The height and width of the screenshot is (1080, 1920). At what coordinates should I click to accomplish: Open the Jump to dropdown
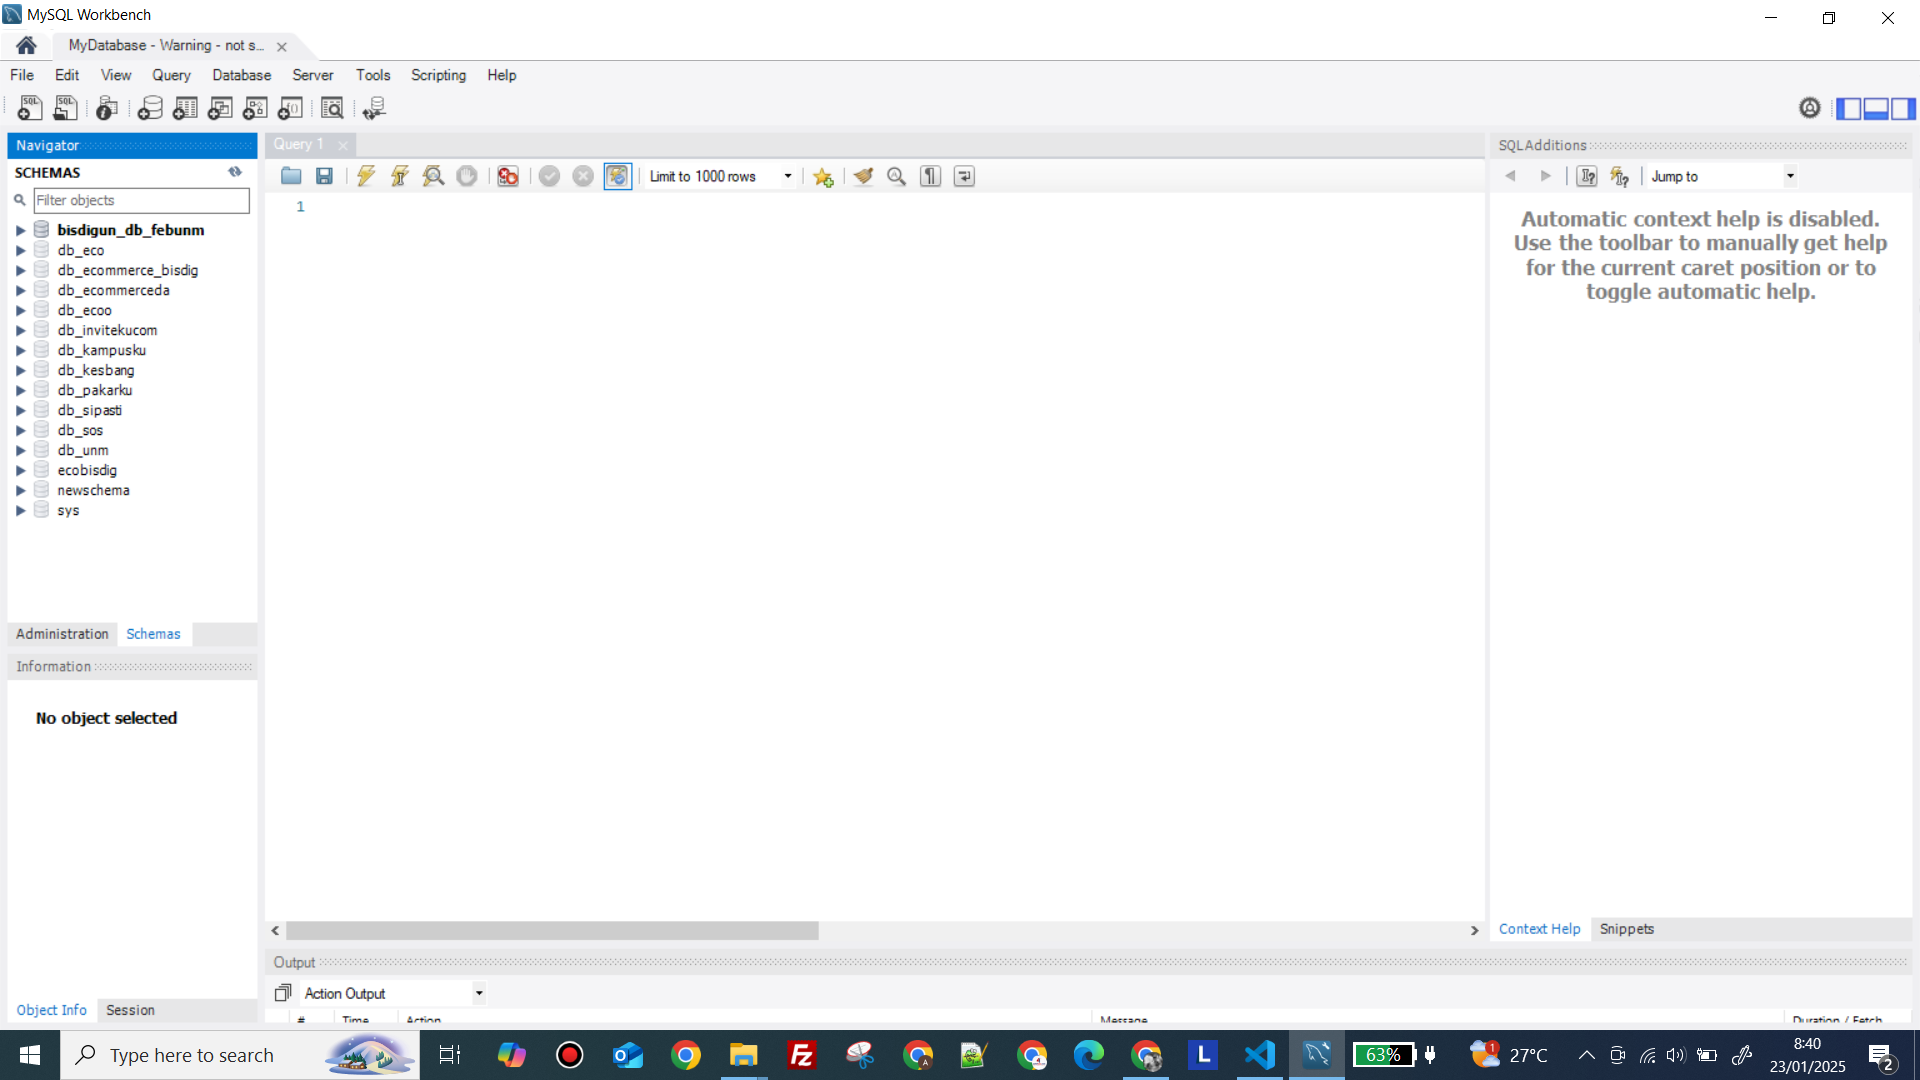click(x=1790, y=176)
